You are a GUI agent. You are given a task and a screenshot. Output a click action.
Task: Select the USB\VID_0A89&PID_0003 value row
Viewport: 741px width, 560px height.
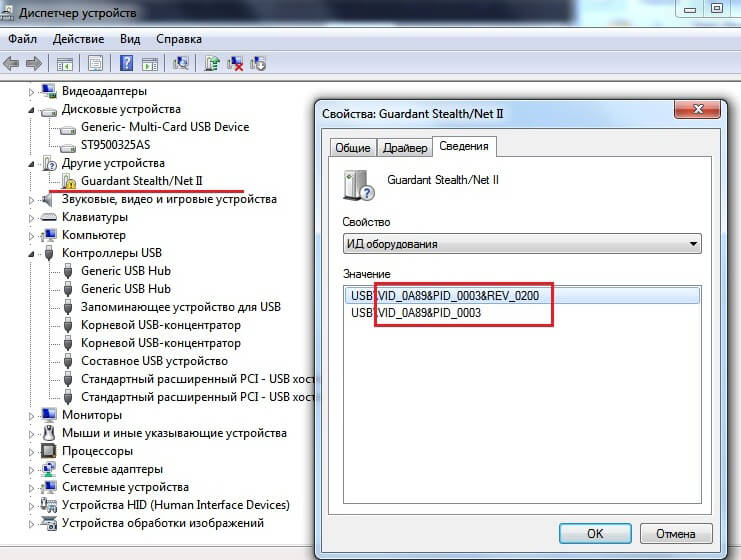pos(522,313)
